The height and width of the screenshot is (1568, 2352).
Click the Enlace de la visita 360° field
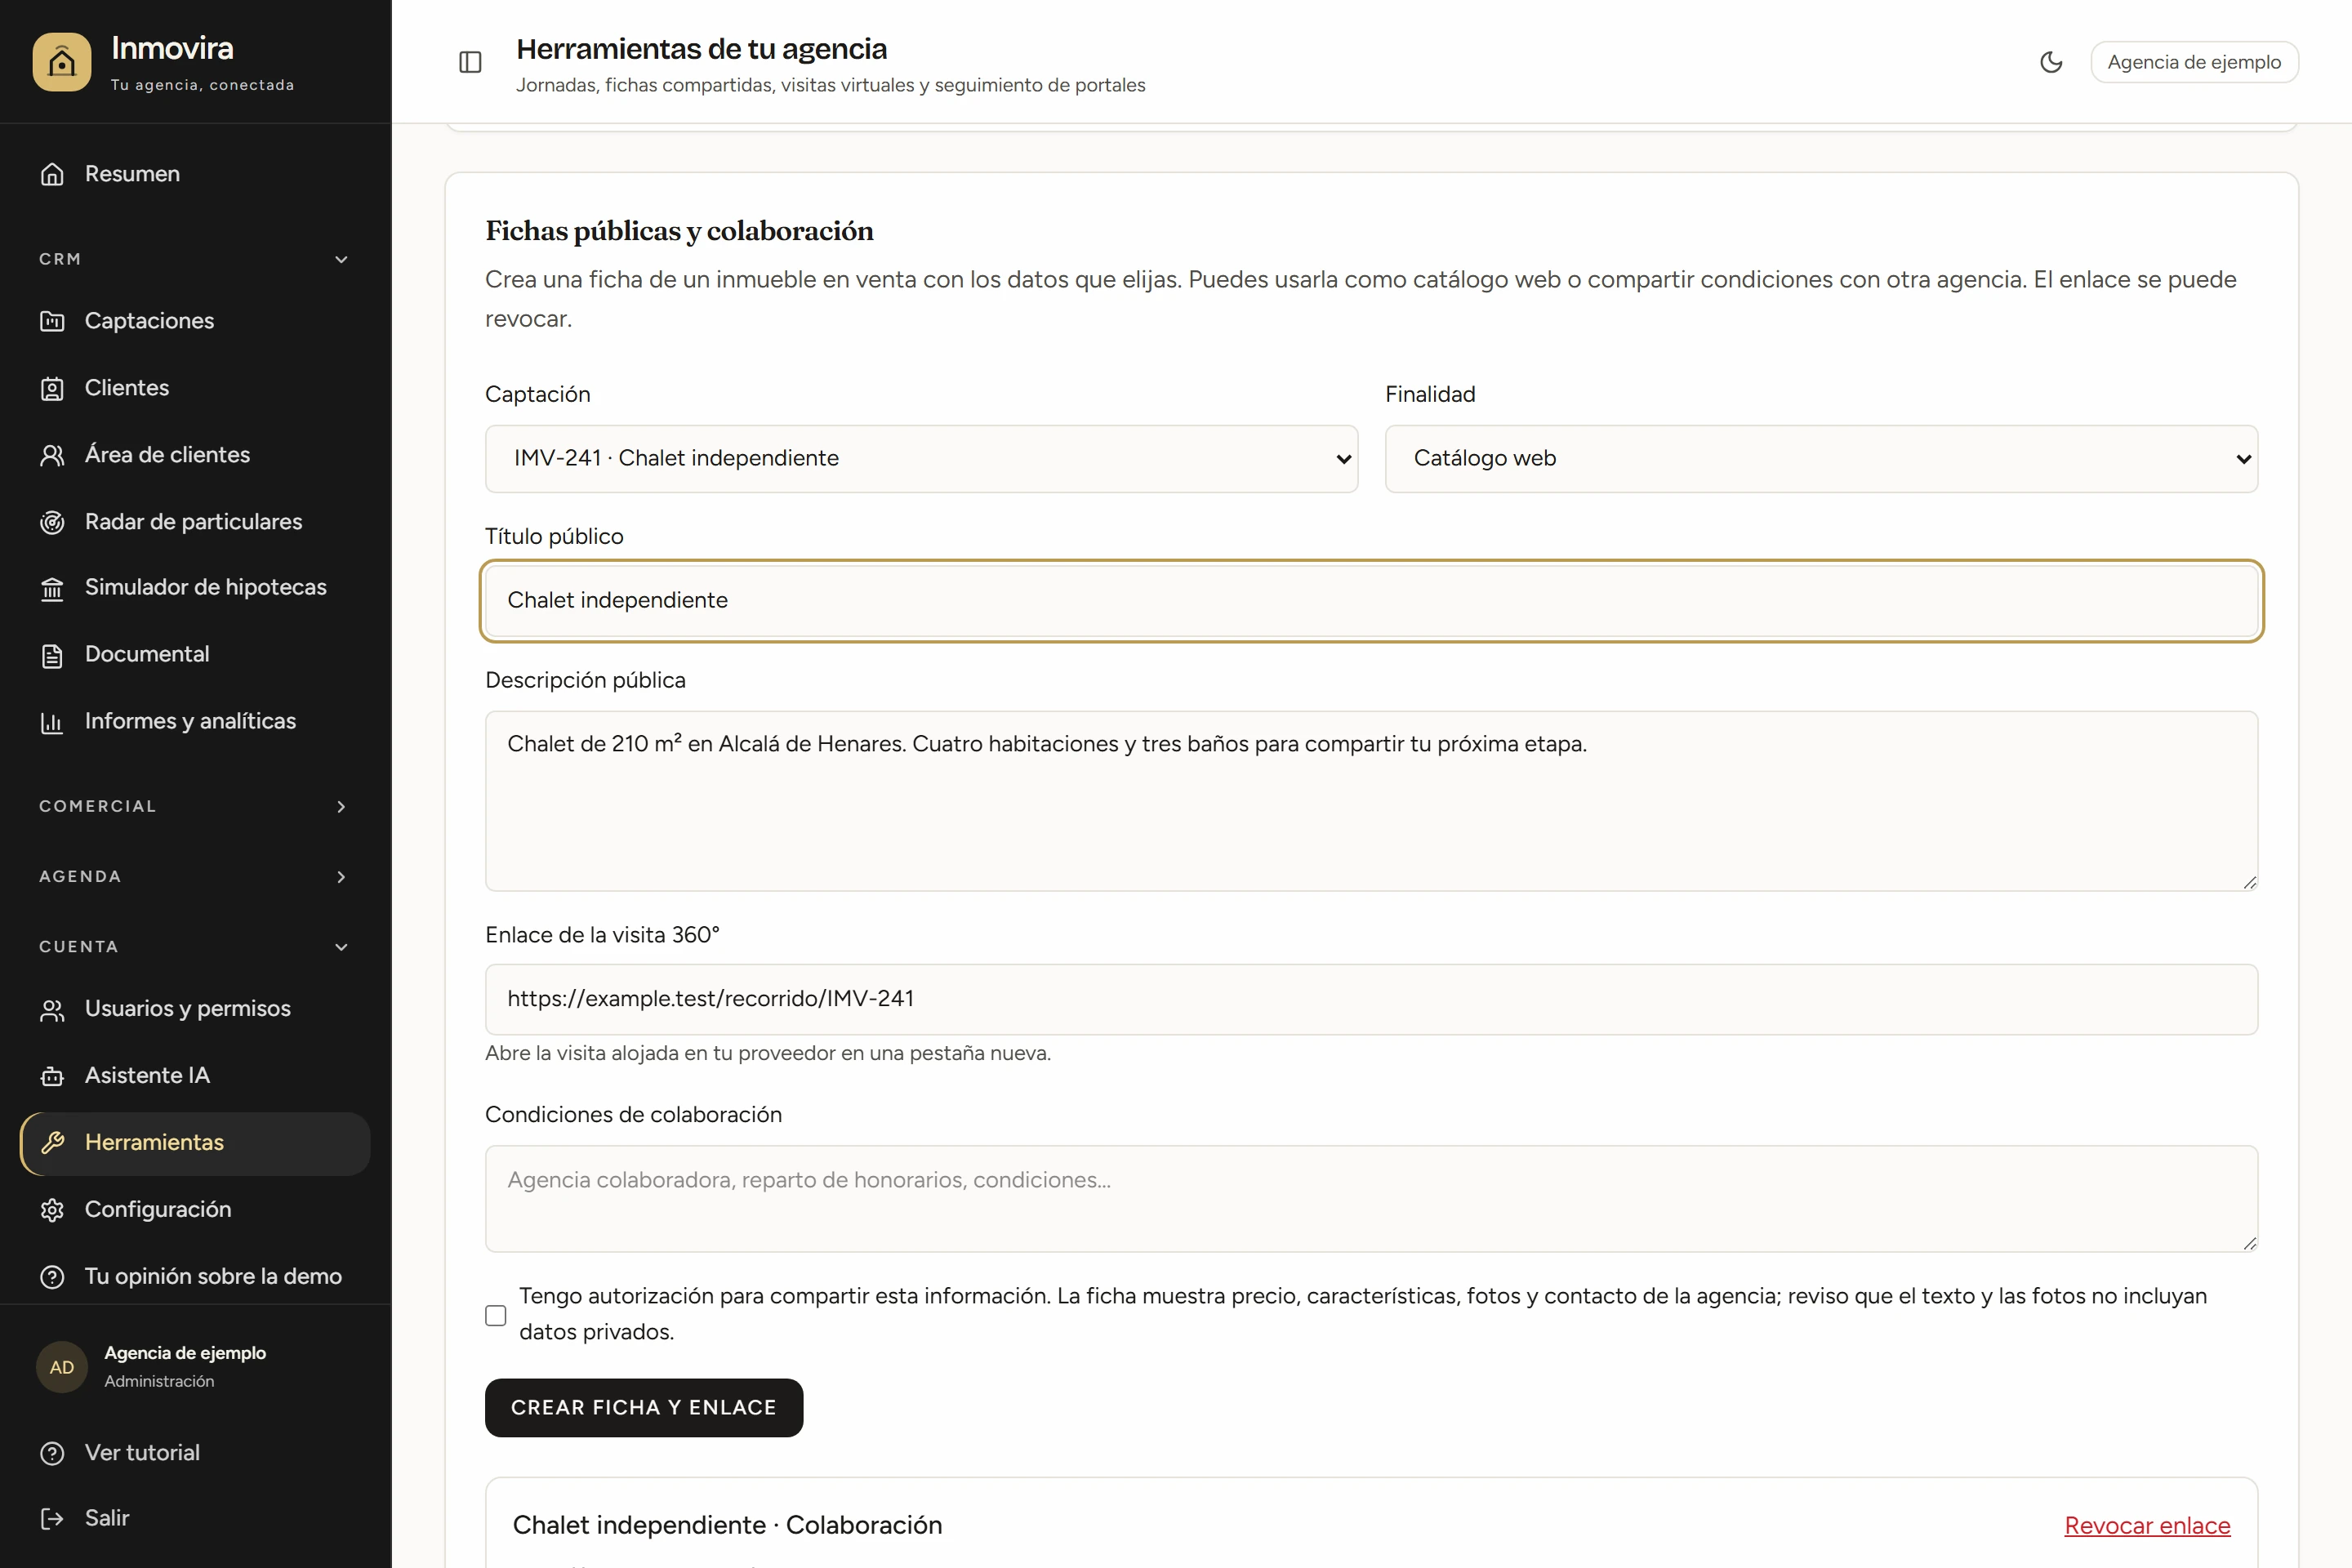point(1371,999)
